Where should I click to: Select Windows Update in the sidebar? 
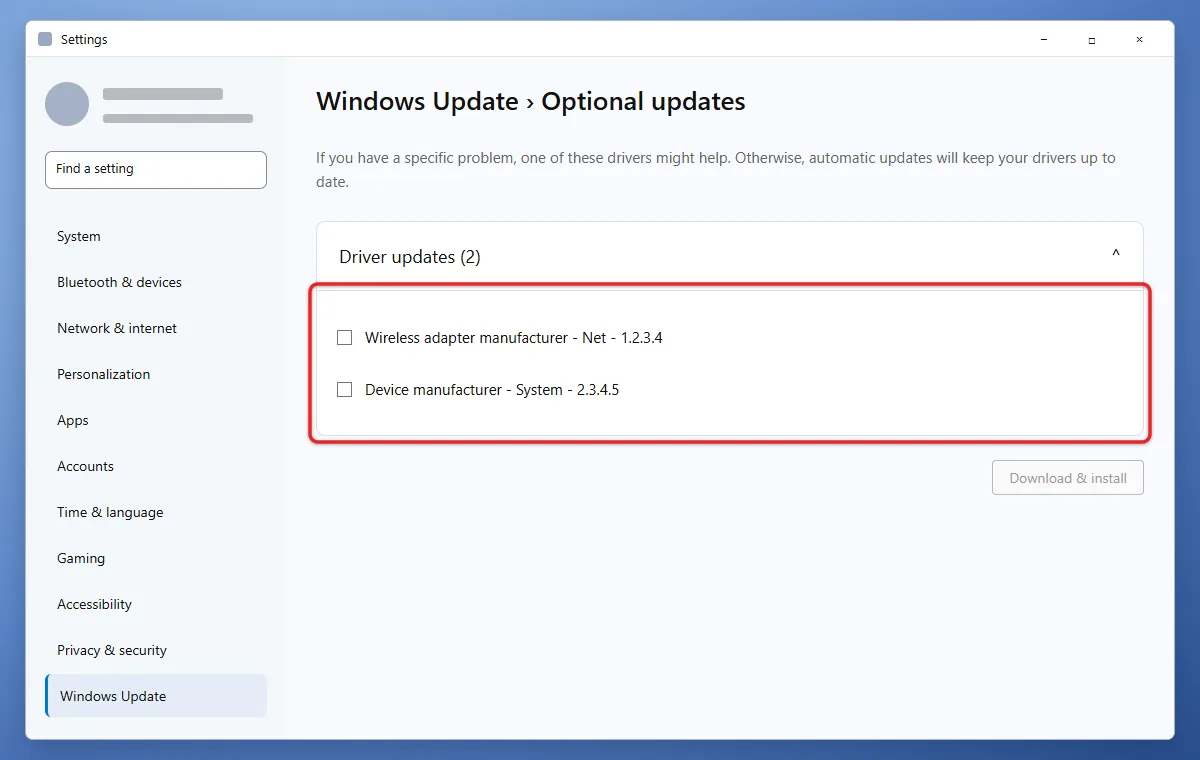[156, 696]
